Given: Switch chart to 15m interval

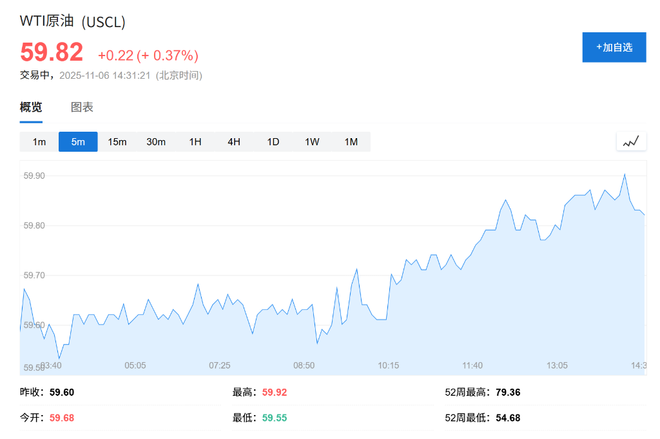Looking at the screenshot, I should click(x=117, y=142).
